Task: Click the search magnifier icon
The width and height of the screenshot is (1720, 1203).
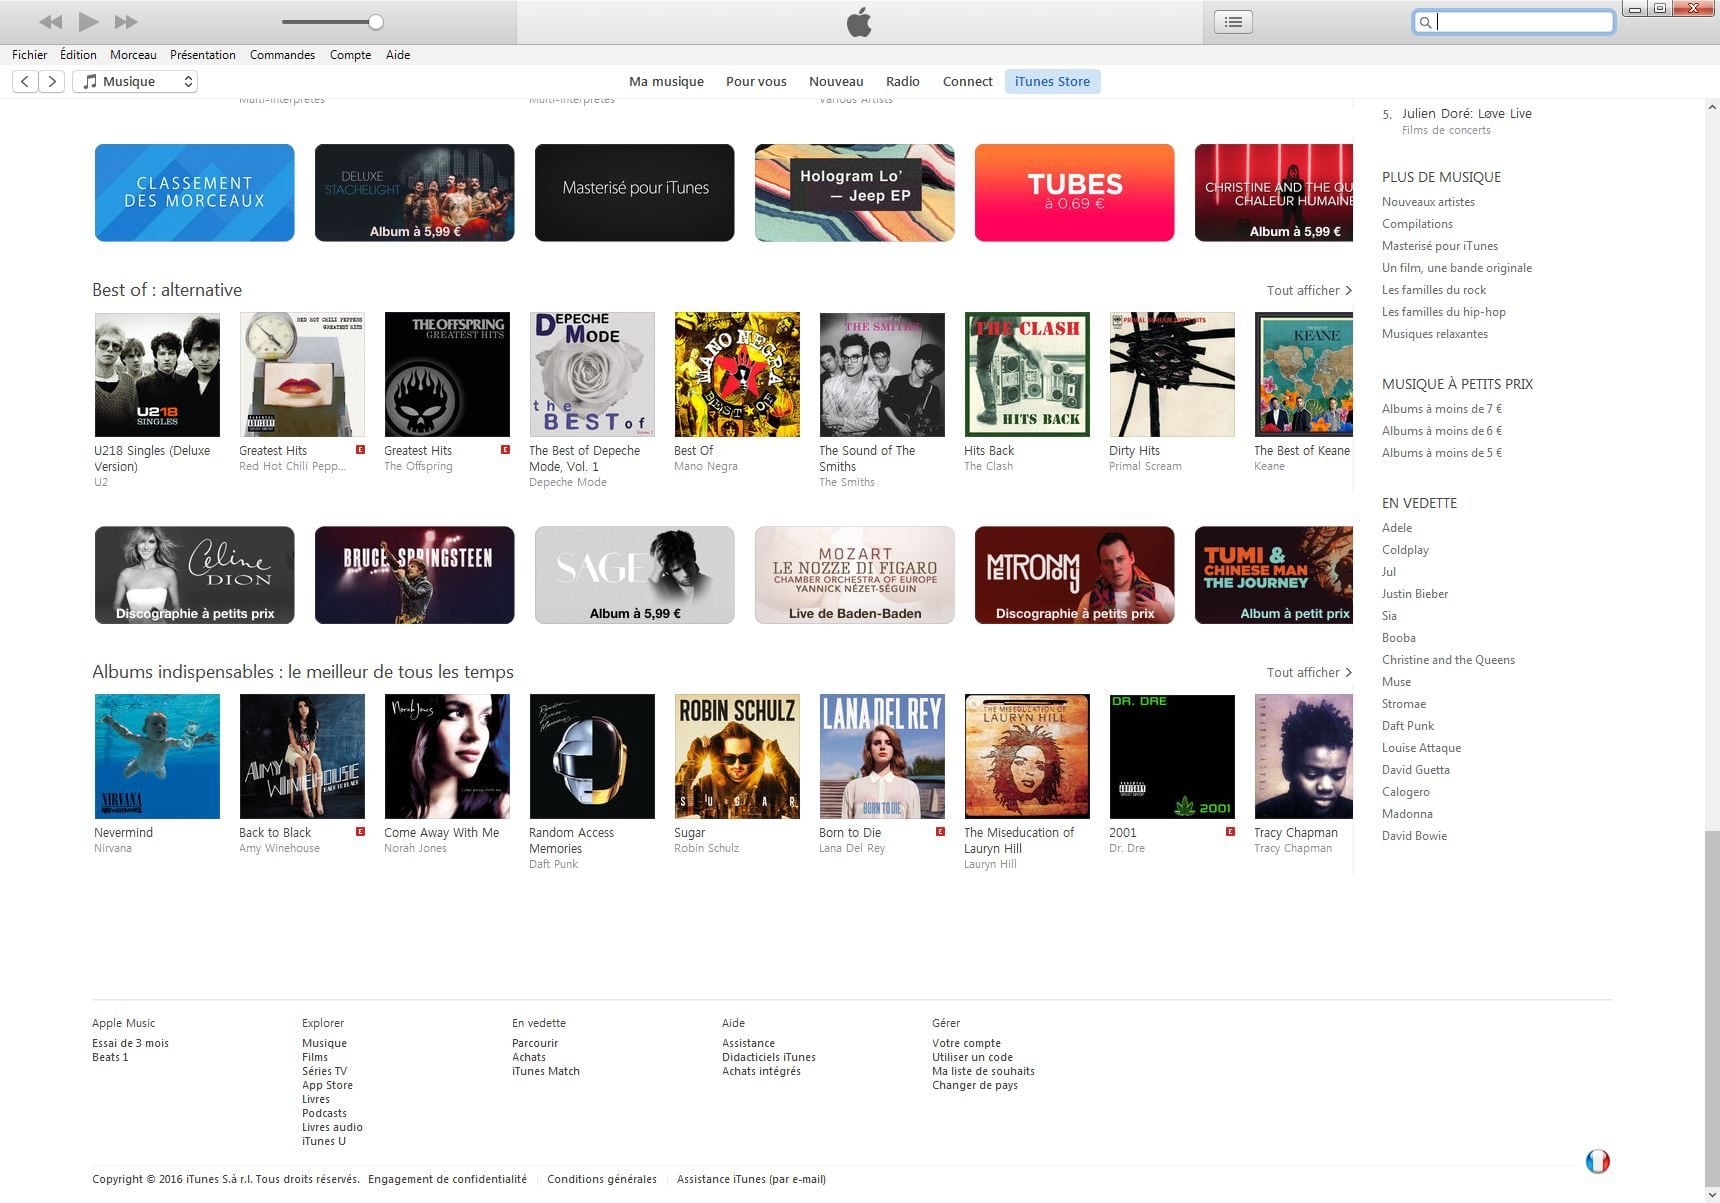Action: [x=1425, y=22]
